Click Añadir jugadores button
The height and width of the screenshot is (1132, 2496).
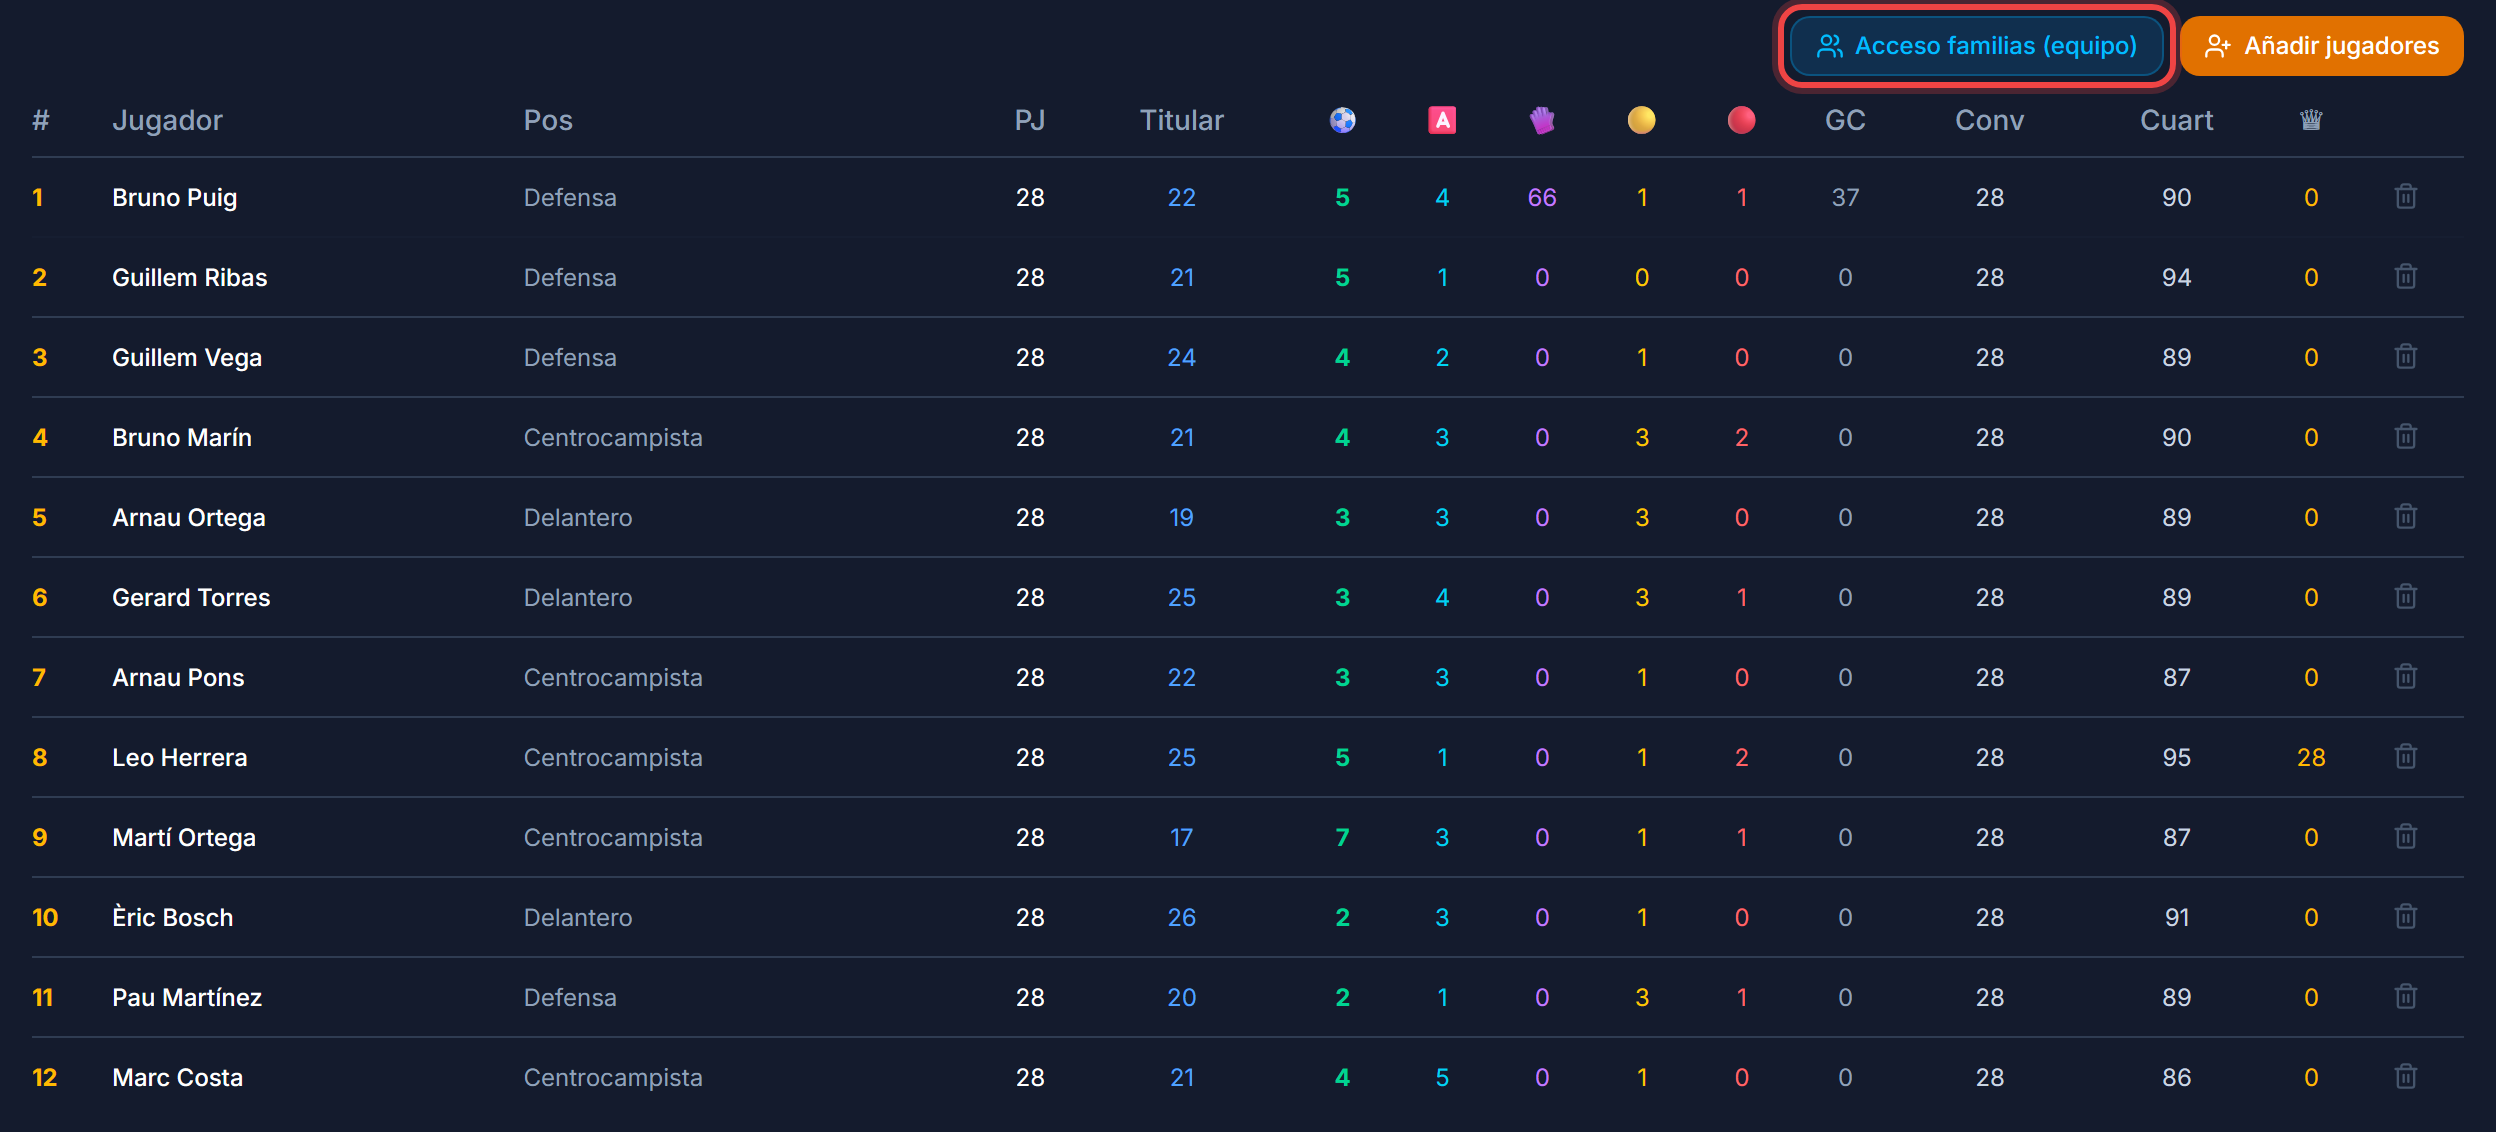2321,46
